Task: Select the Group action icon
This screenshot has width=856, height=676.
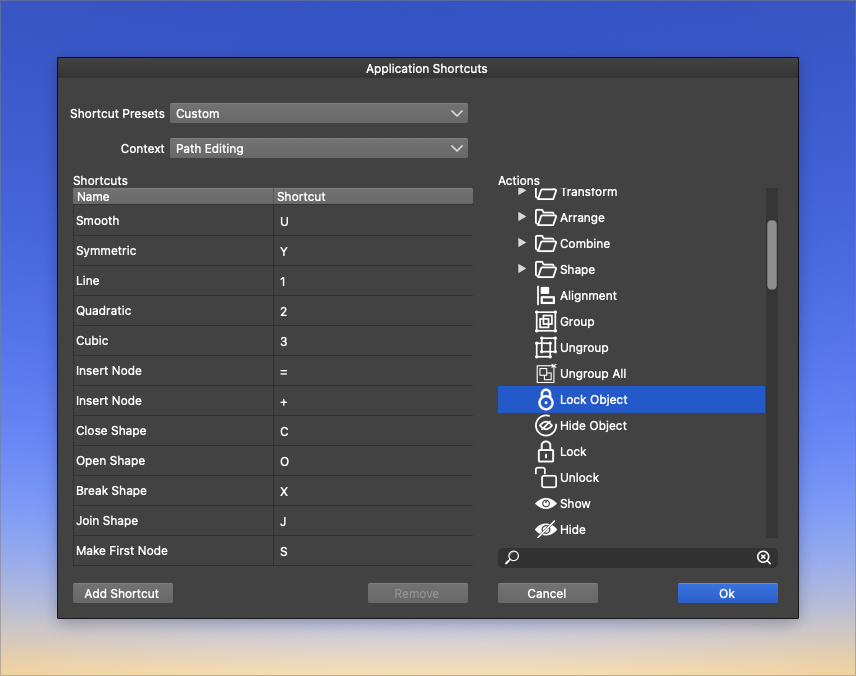Action: (x=545, y=322)
